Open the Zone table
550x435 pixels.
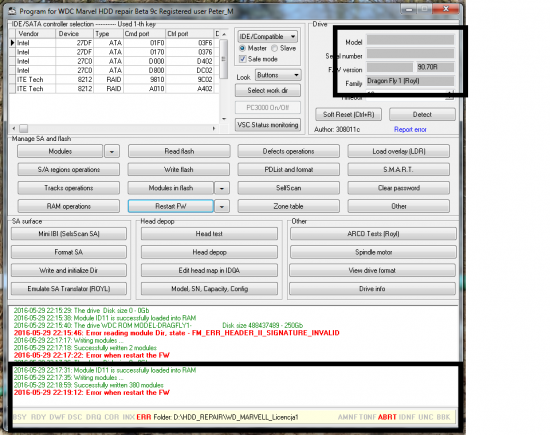pos(288,207)
